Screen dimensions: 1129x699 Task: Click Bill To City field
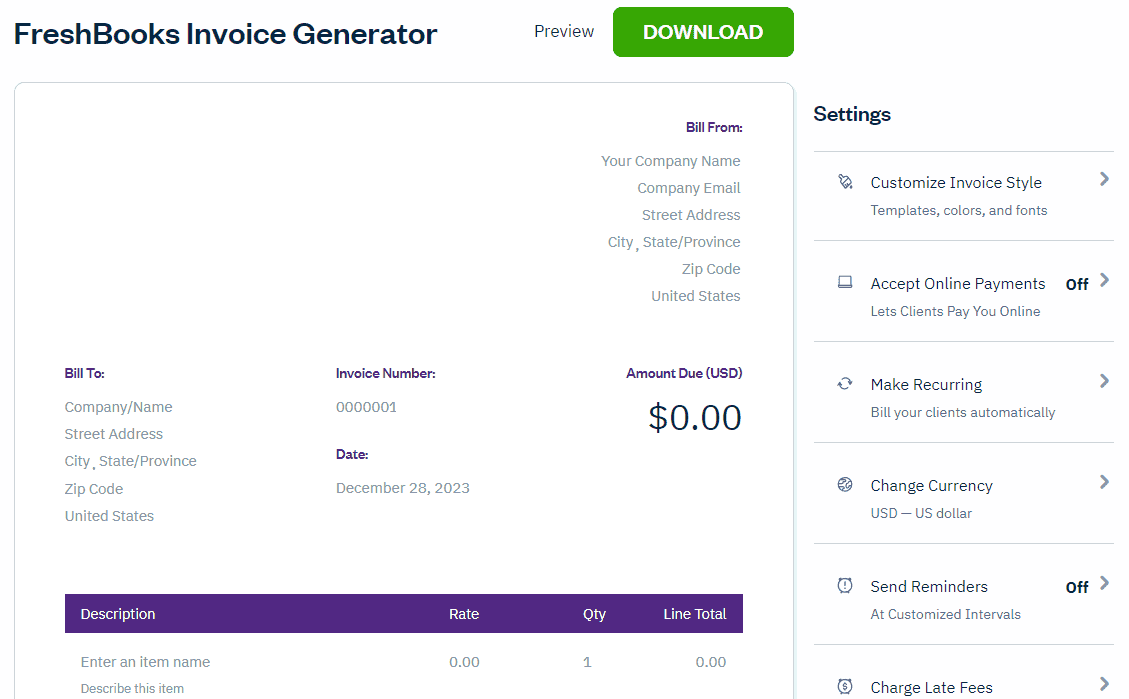tap(77, 461)
